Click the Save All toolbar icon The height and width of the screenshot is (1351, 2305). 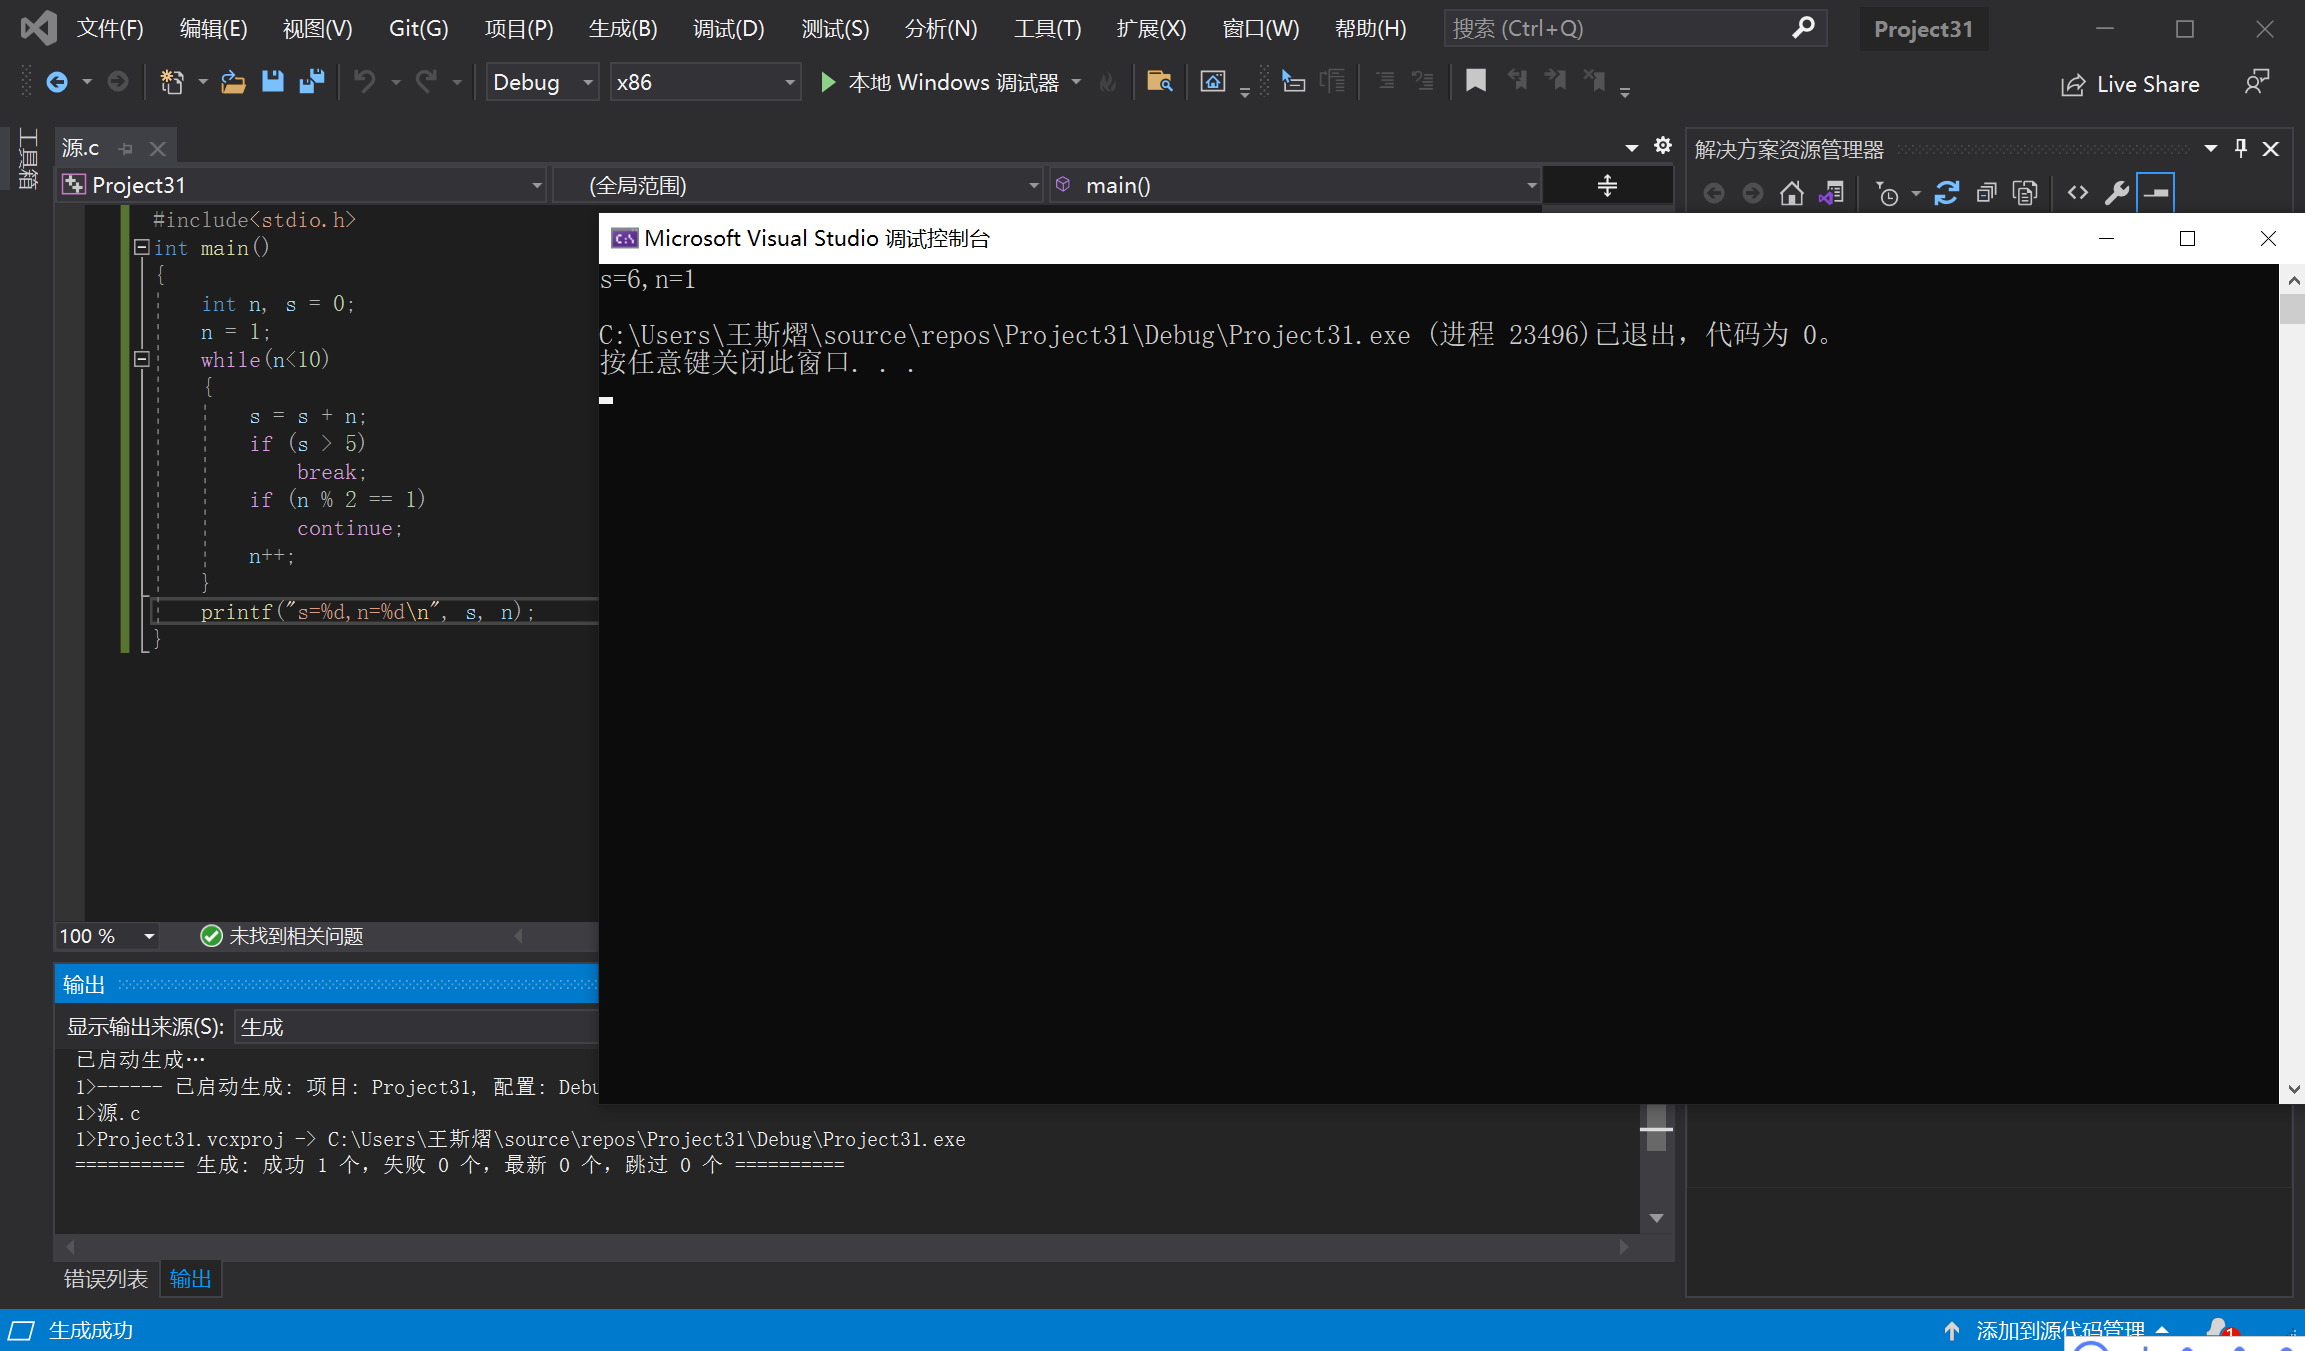[x=312, y=82]
